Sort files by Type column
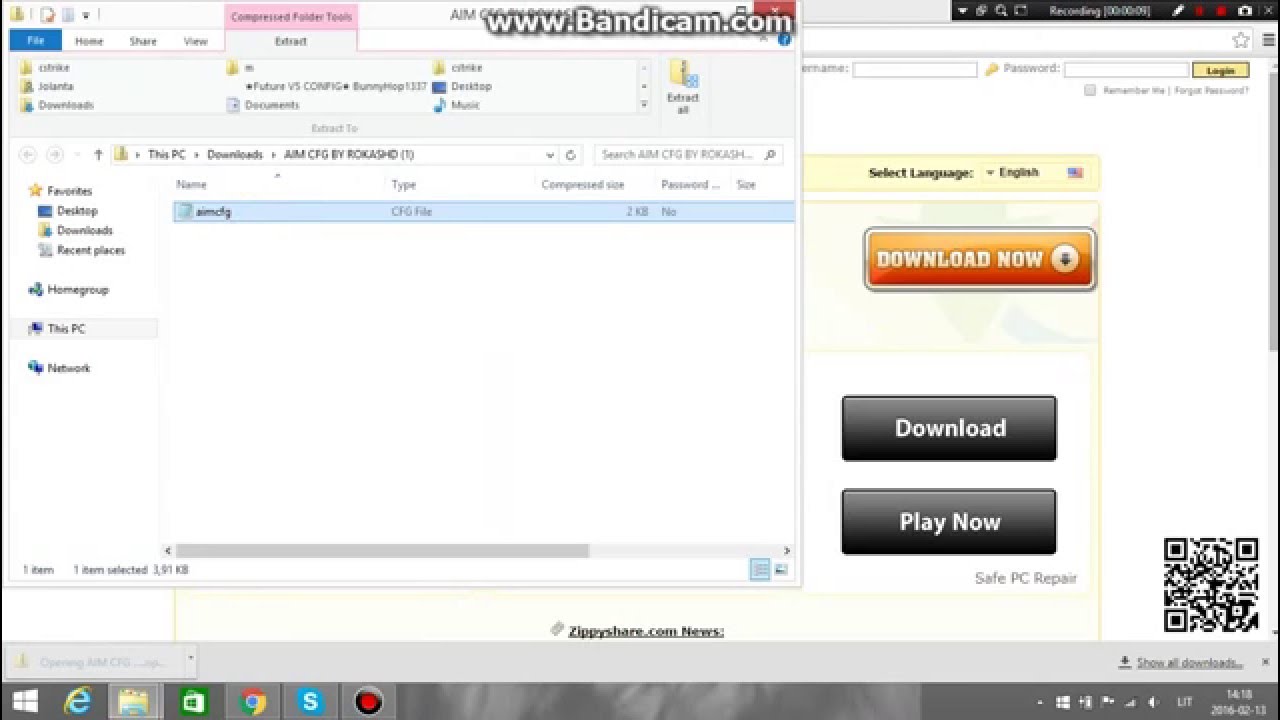The height and width of the screenshot is (720, 1280). 403,185
